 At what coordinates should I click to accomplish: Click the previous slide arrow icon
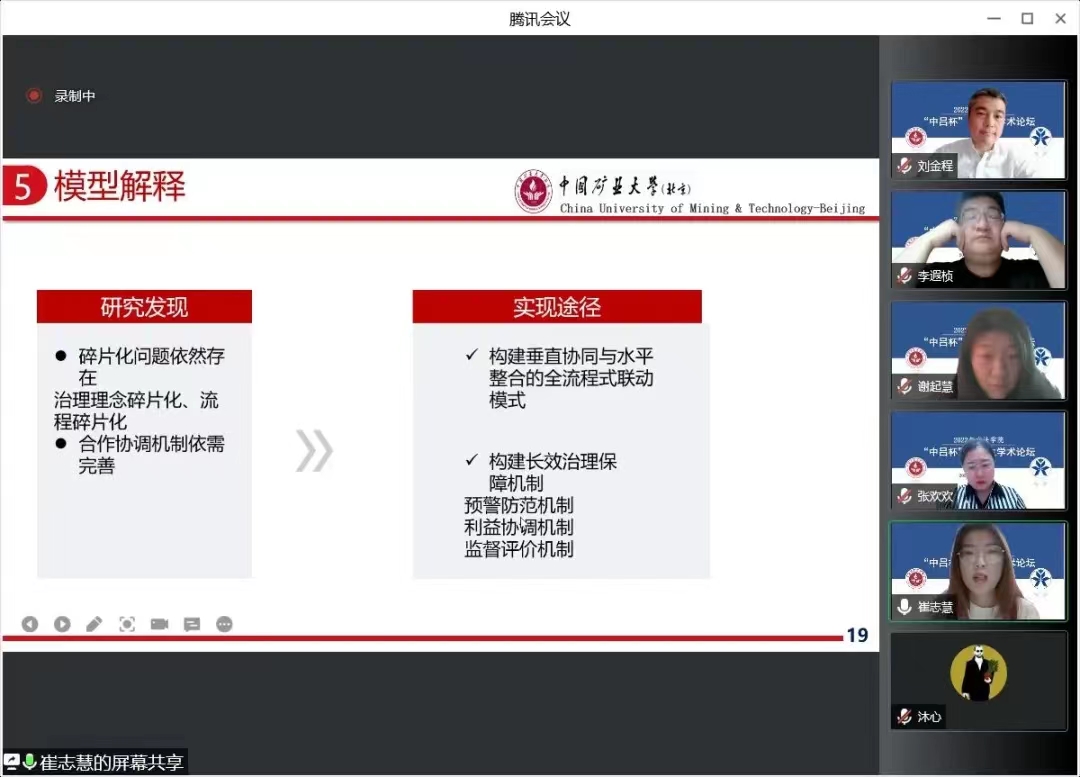(30, 624)
